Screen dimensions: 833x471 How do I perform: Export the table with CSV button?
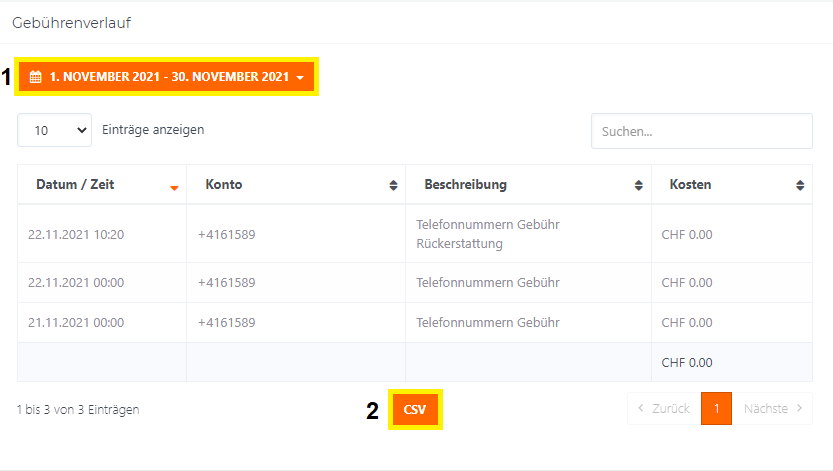(415, 409)
